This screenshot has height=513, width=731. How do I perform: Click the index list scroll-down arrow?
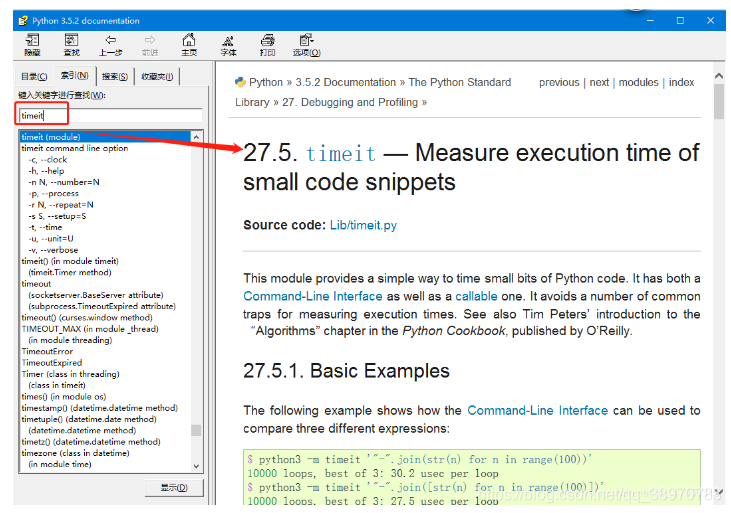point(196,466)
